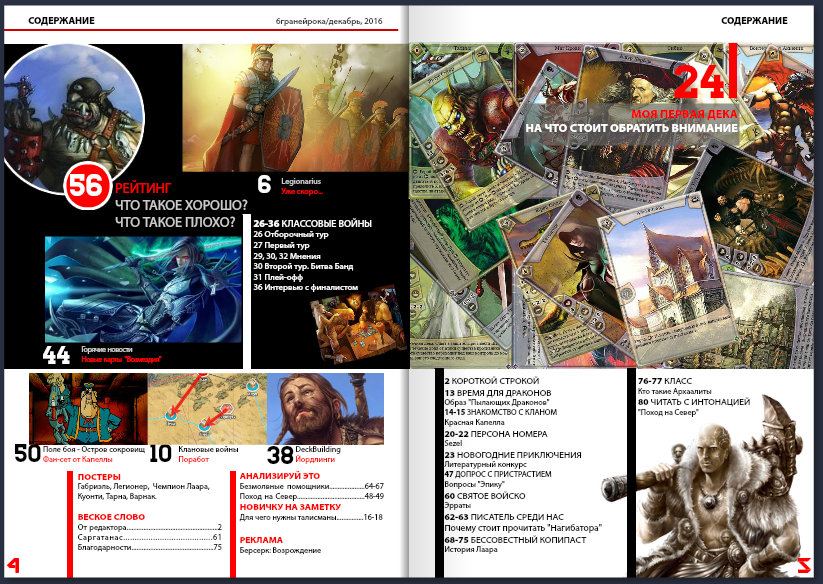Click the large page number 6
Screen dimensions: 823x584
tap(265, 184)
